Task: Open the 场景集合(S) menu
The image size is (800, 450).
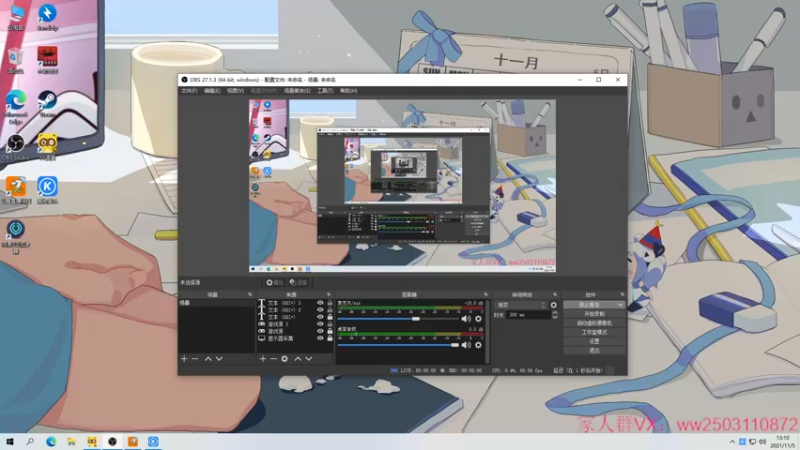Action: (297, 91)
